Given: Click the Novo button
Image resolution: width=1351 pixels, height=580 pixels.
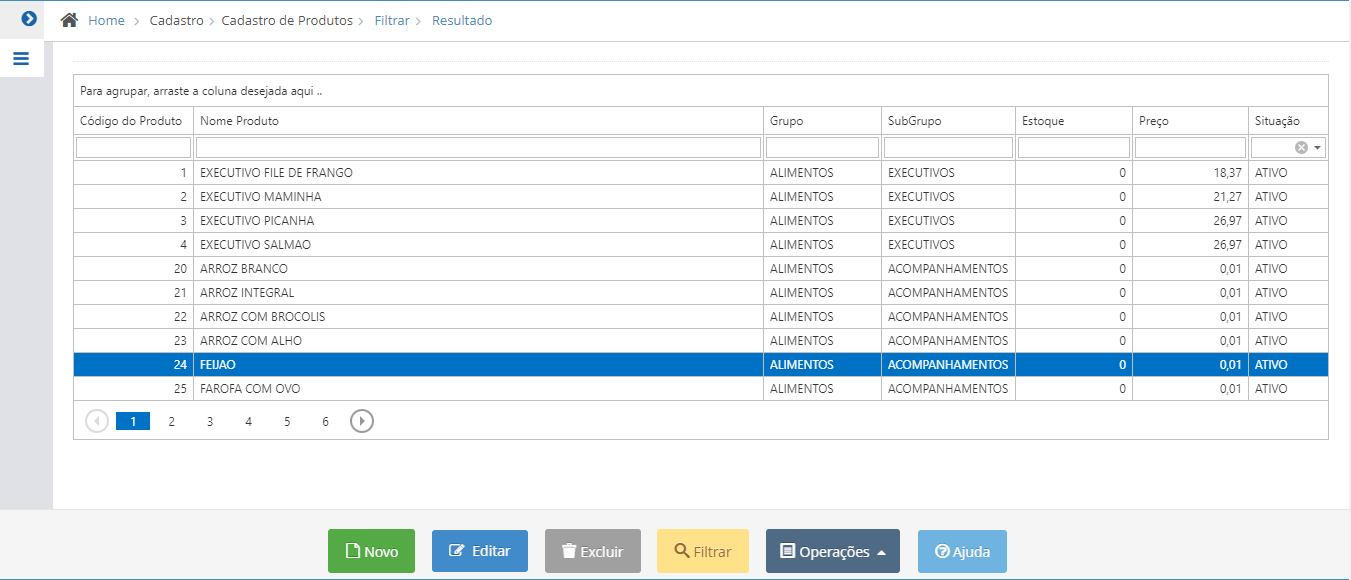Looking at the screenshot, I should (x=371, y=551).
